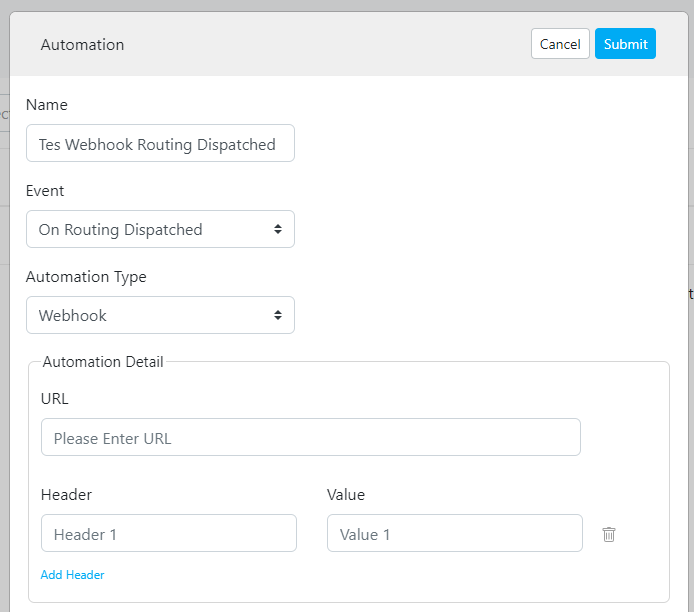Screen dimensions: 694x612
Task: Click the Header column label
Action: tap(67, 495)
